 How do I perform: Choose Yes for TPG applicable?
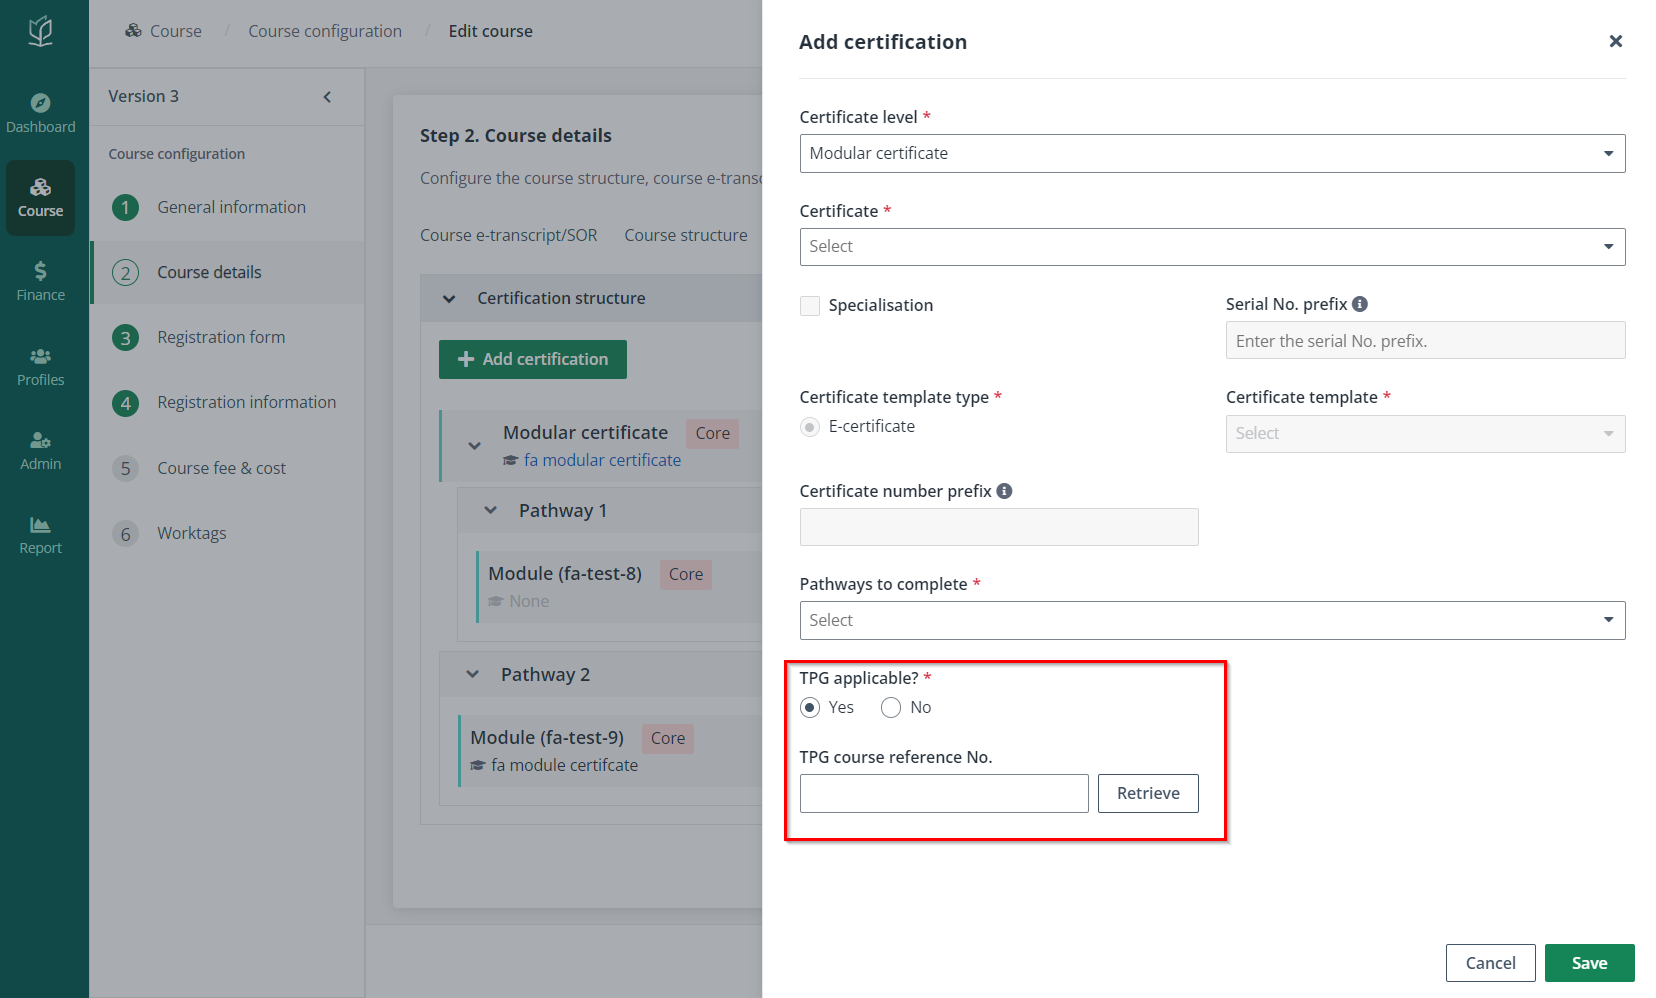(810, 708)
